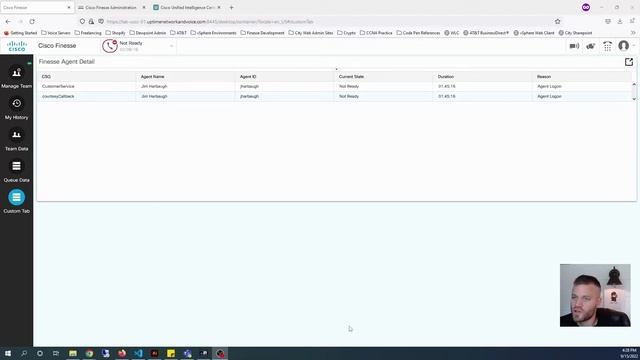Show more bookmarks chevron
Screen dimensions: 640x360
coord(633,33)
